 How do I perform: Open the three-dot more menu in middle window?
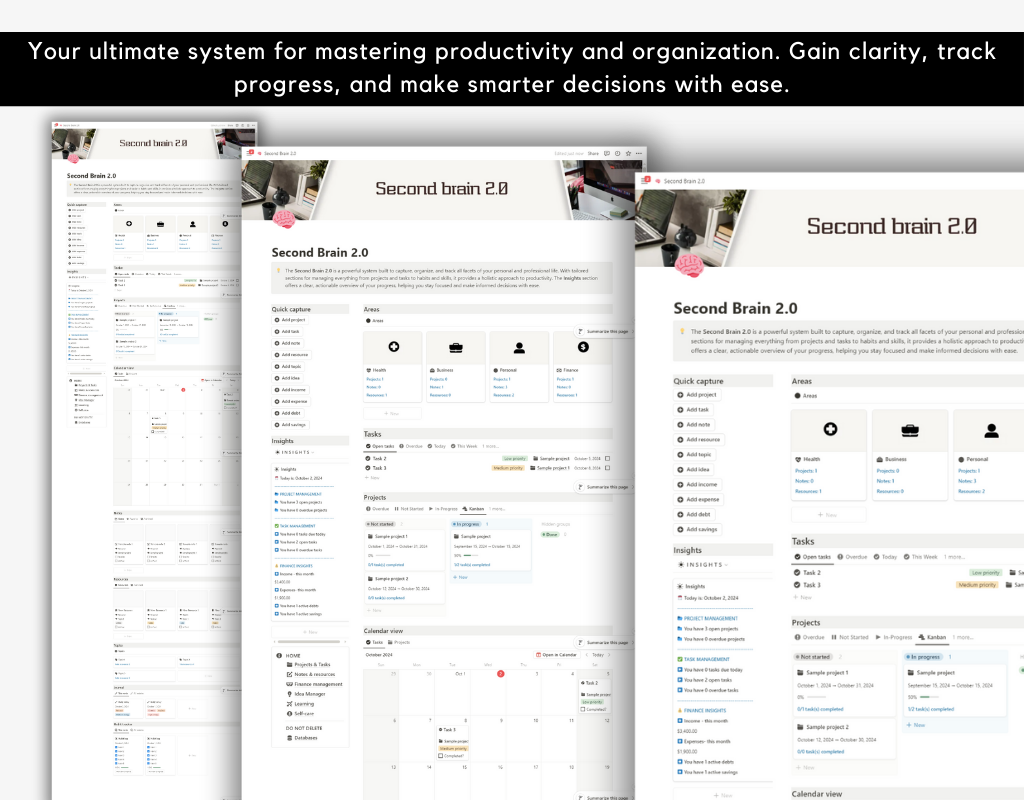pos(639,153)
